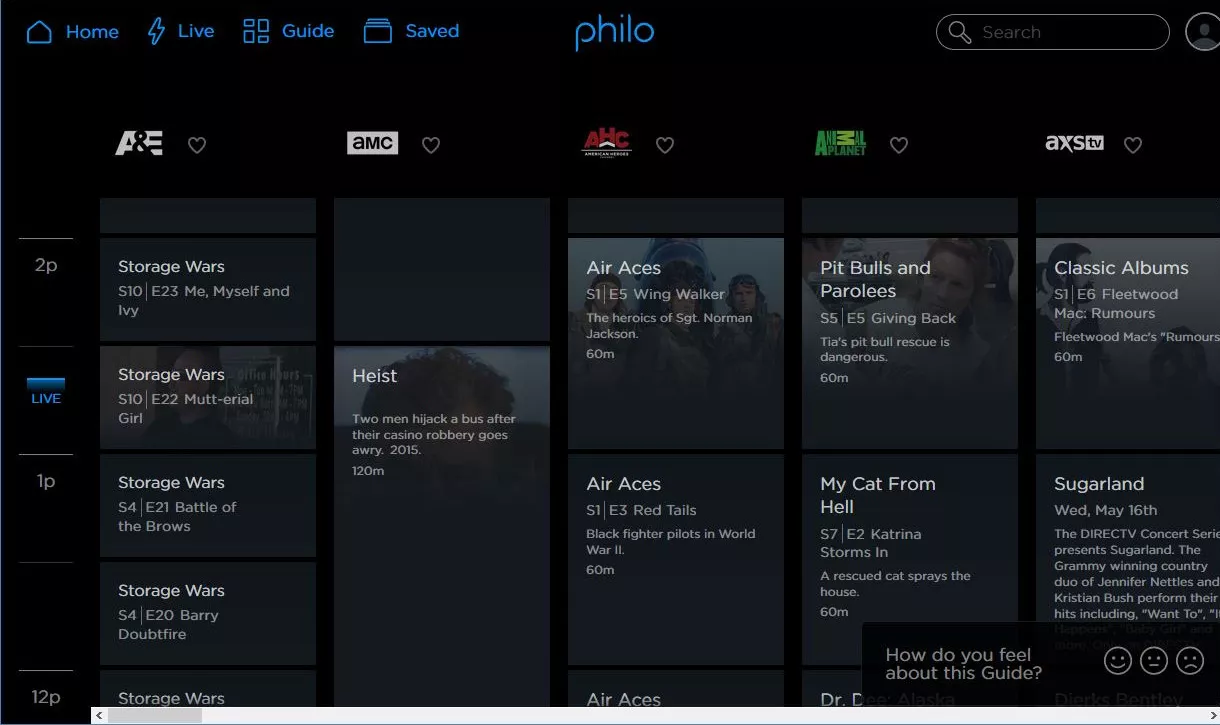This screenshot has width=1220, height=725.
Task: Click the Guide grid icon
Action: pos(256,31)
